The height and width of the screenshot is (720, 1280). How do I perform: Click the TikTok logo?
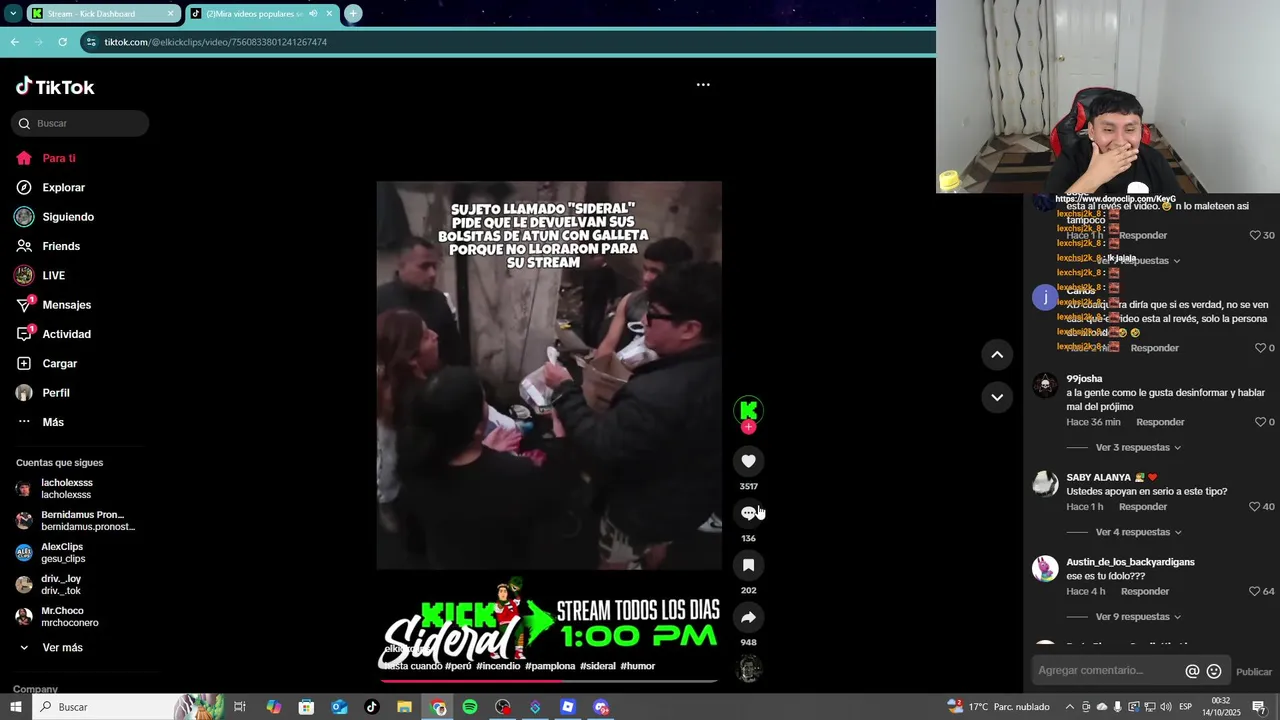coord(55,87)
